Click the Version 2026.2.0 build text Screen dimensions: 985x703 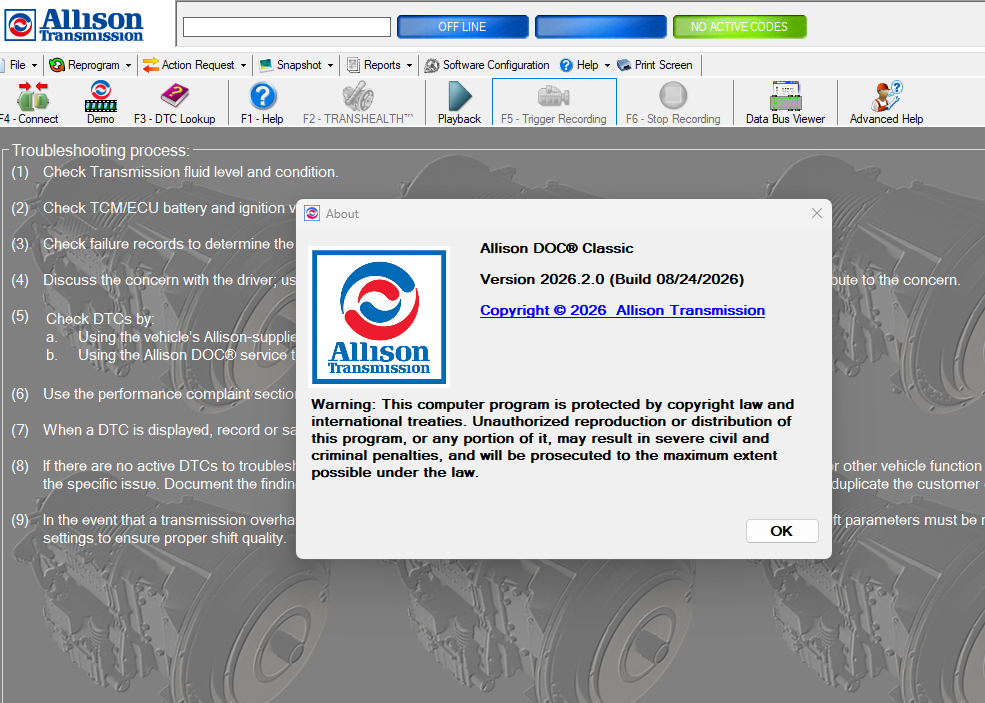pyautogui.click(x=612, y=279)
